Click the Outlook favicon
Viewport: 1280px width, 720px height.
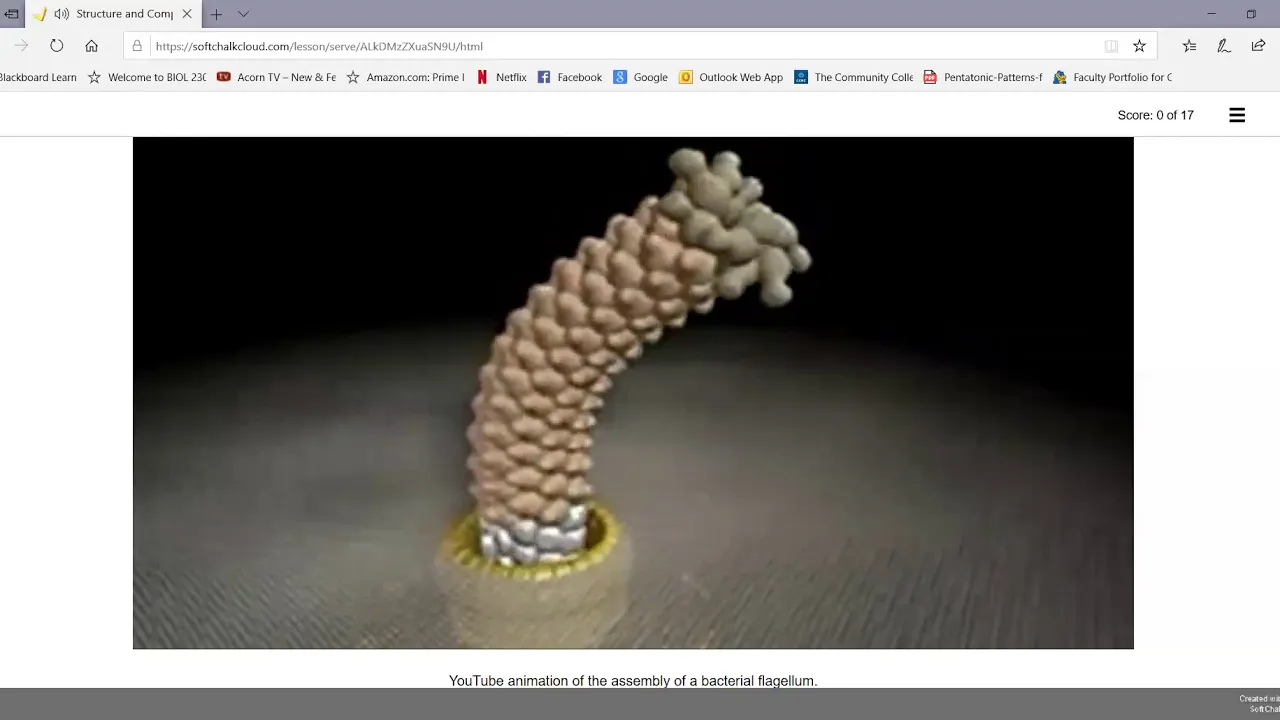[685, 77]
